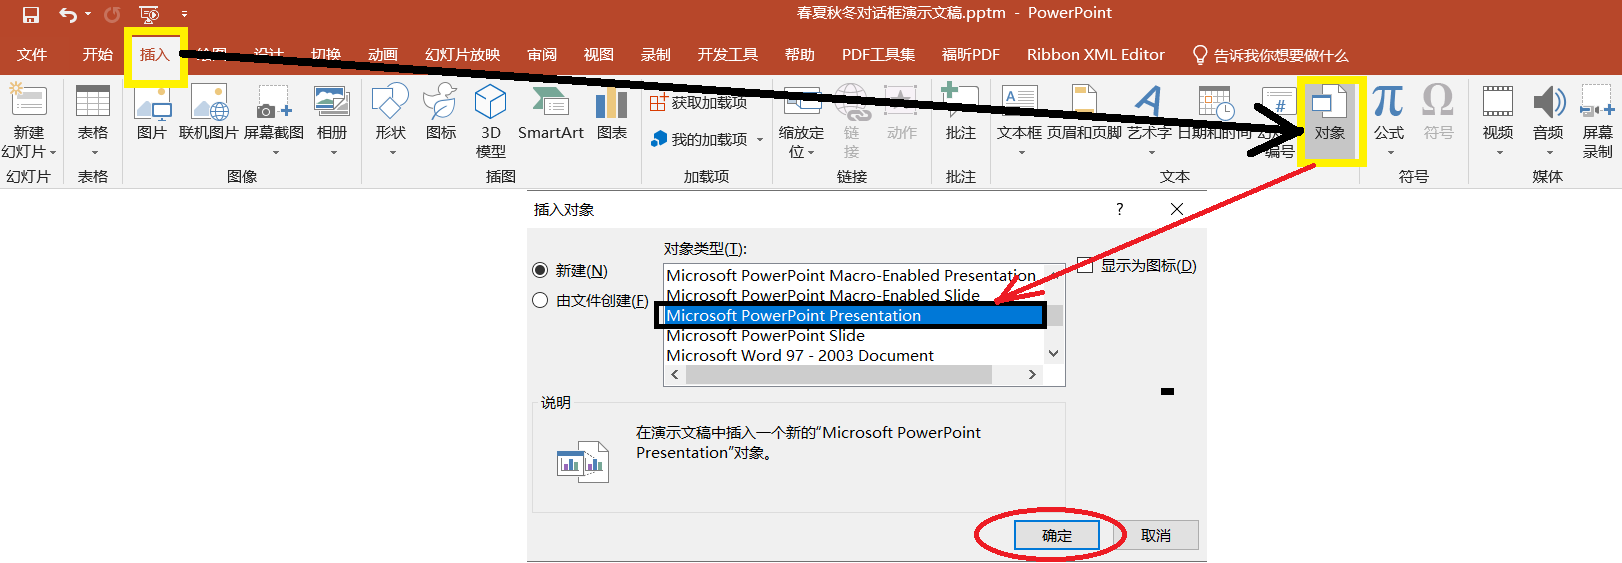Expand the 艺术字 dropdown arrow
Viewport: 1622px width, 563px height.
pos(1152,152)
